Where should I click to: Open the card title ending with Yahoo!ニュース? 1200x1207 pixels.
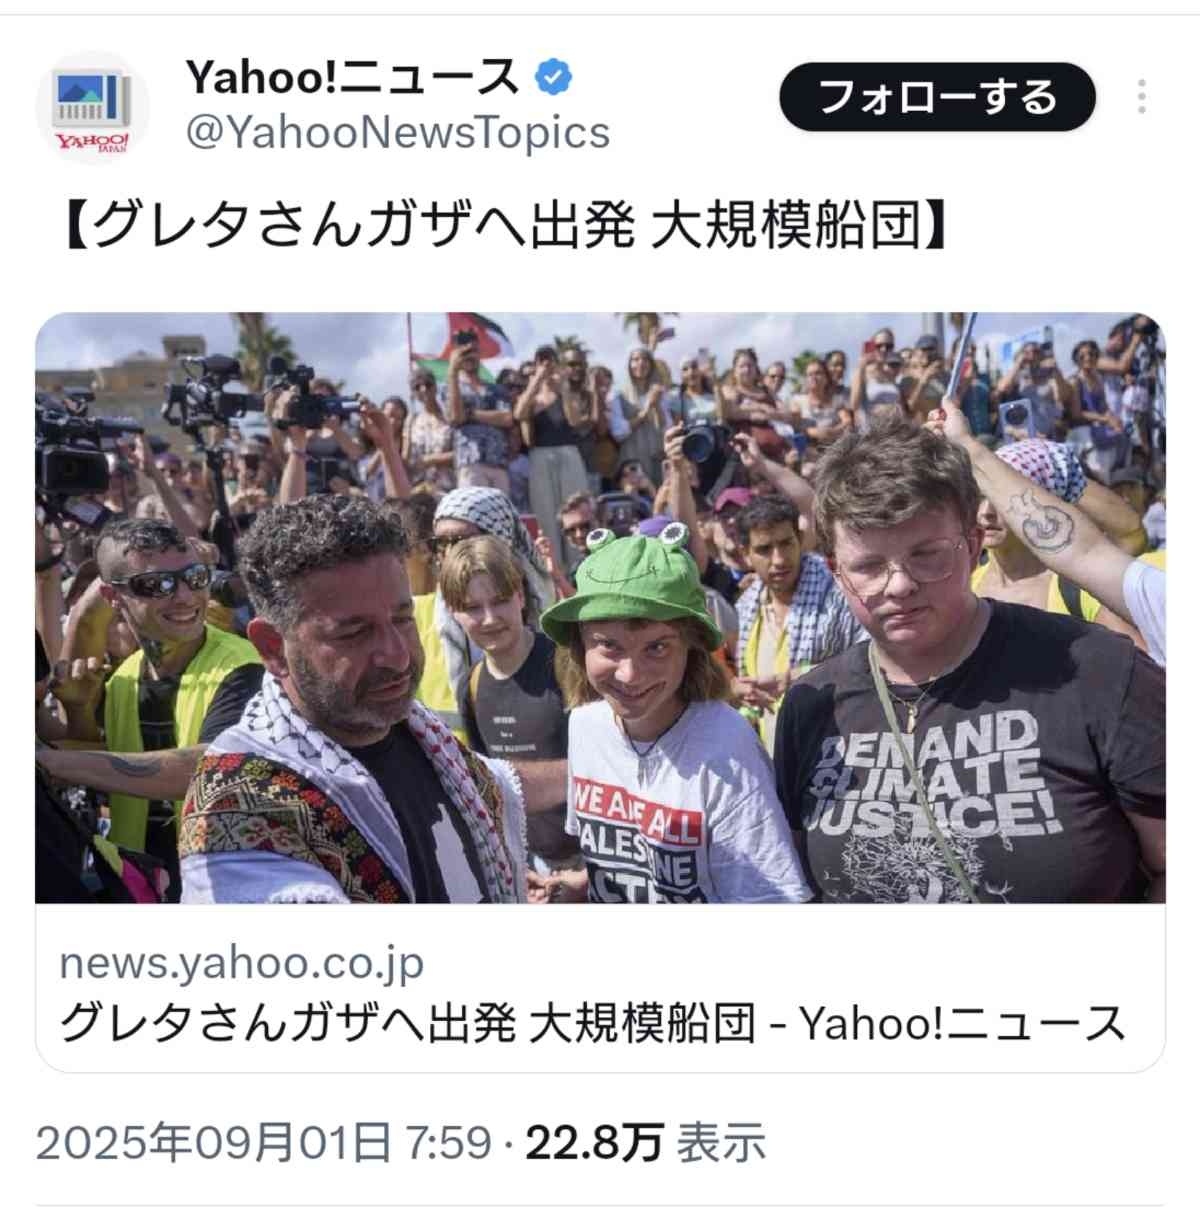coord(592,1023)
